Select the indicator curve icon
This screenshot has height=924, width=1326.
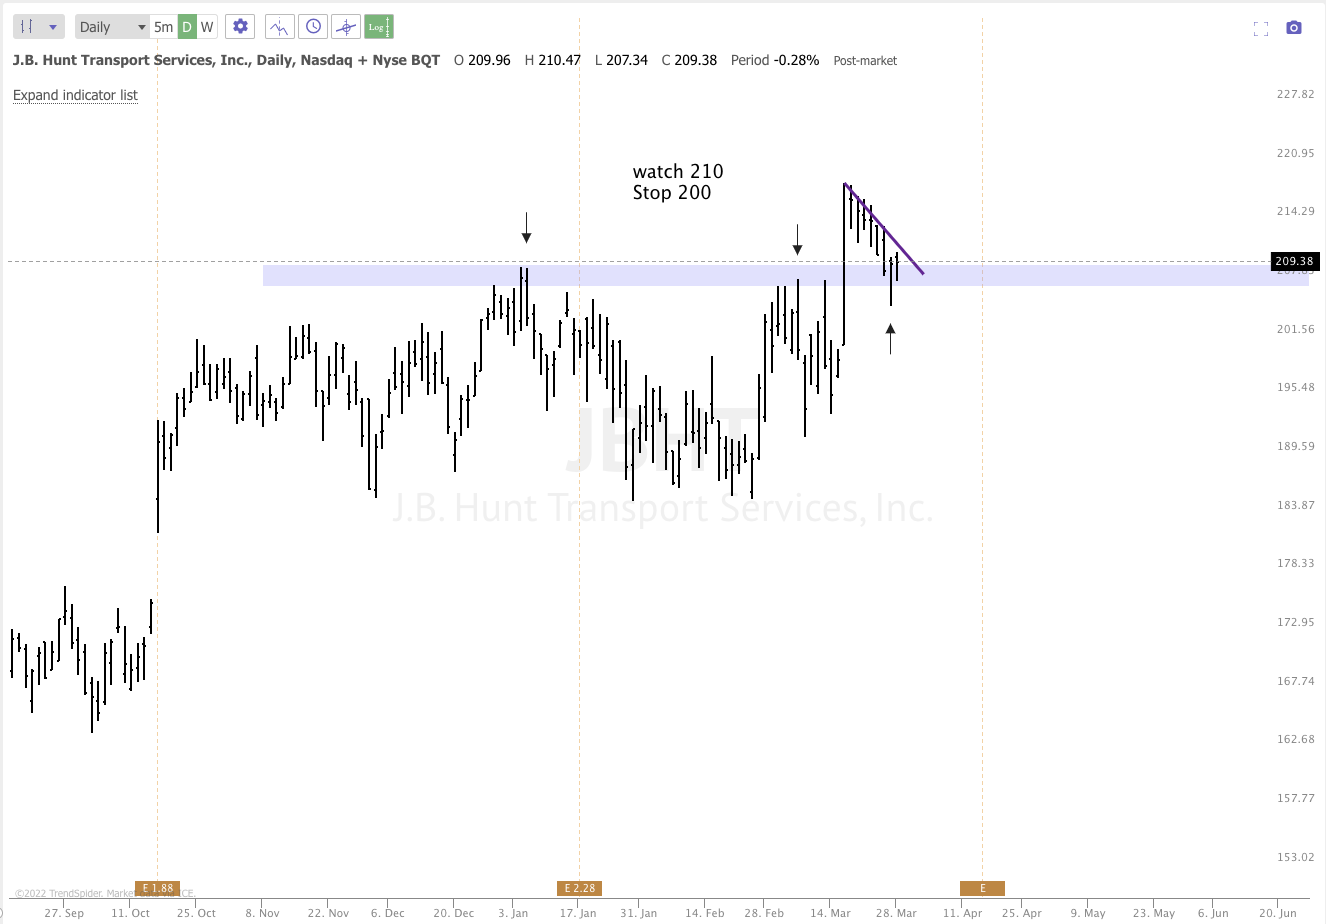click(279, 26)
